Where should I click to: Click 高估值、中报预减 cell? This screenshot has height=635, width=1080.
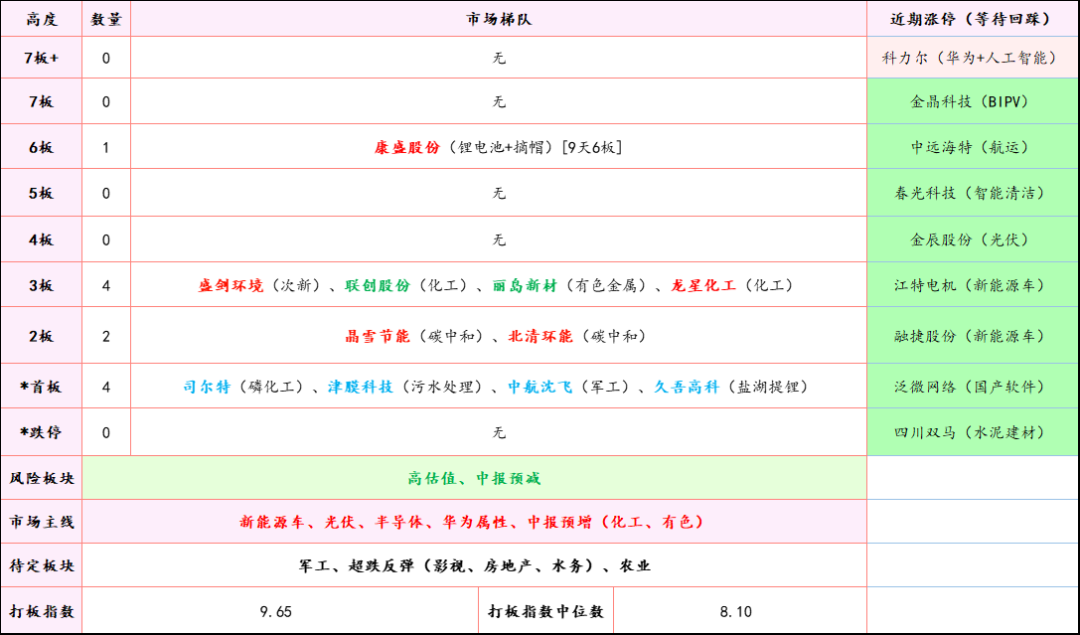pos(475,478)
